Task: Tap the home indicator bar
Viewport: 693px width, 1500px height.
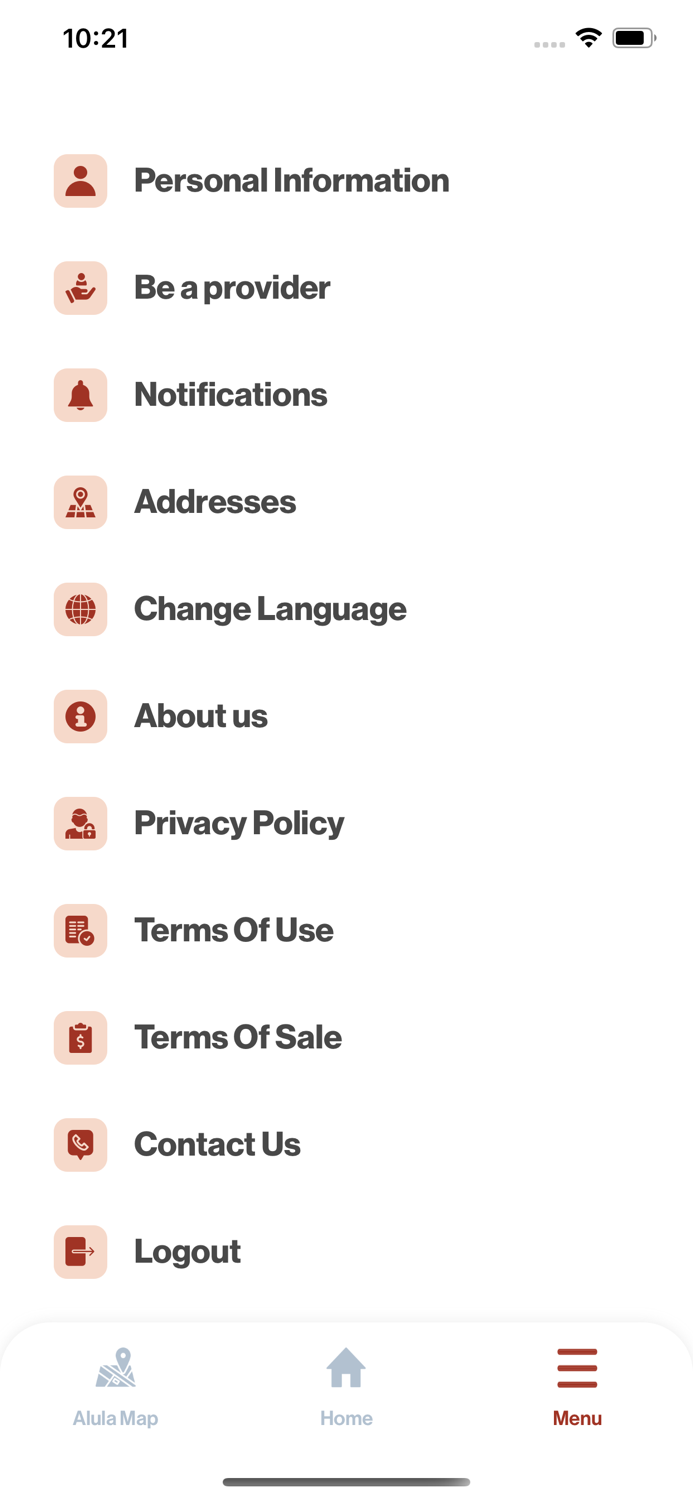Action: [x=346, y=1483]
